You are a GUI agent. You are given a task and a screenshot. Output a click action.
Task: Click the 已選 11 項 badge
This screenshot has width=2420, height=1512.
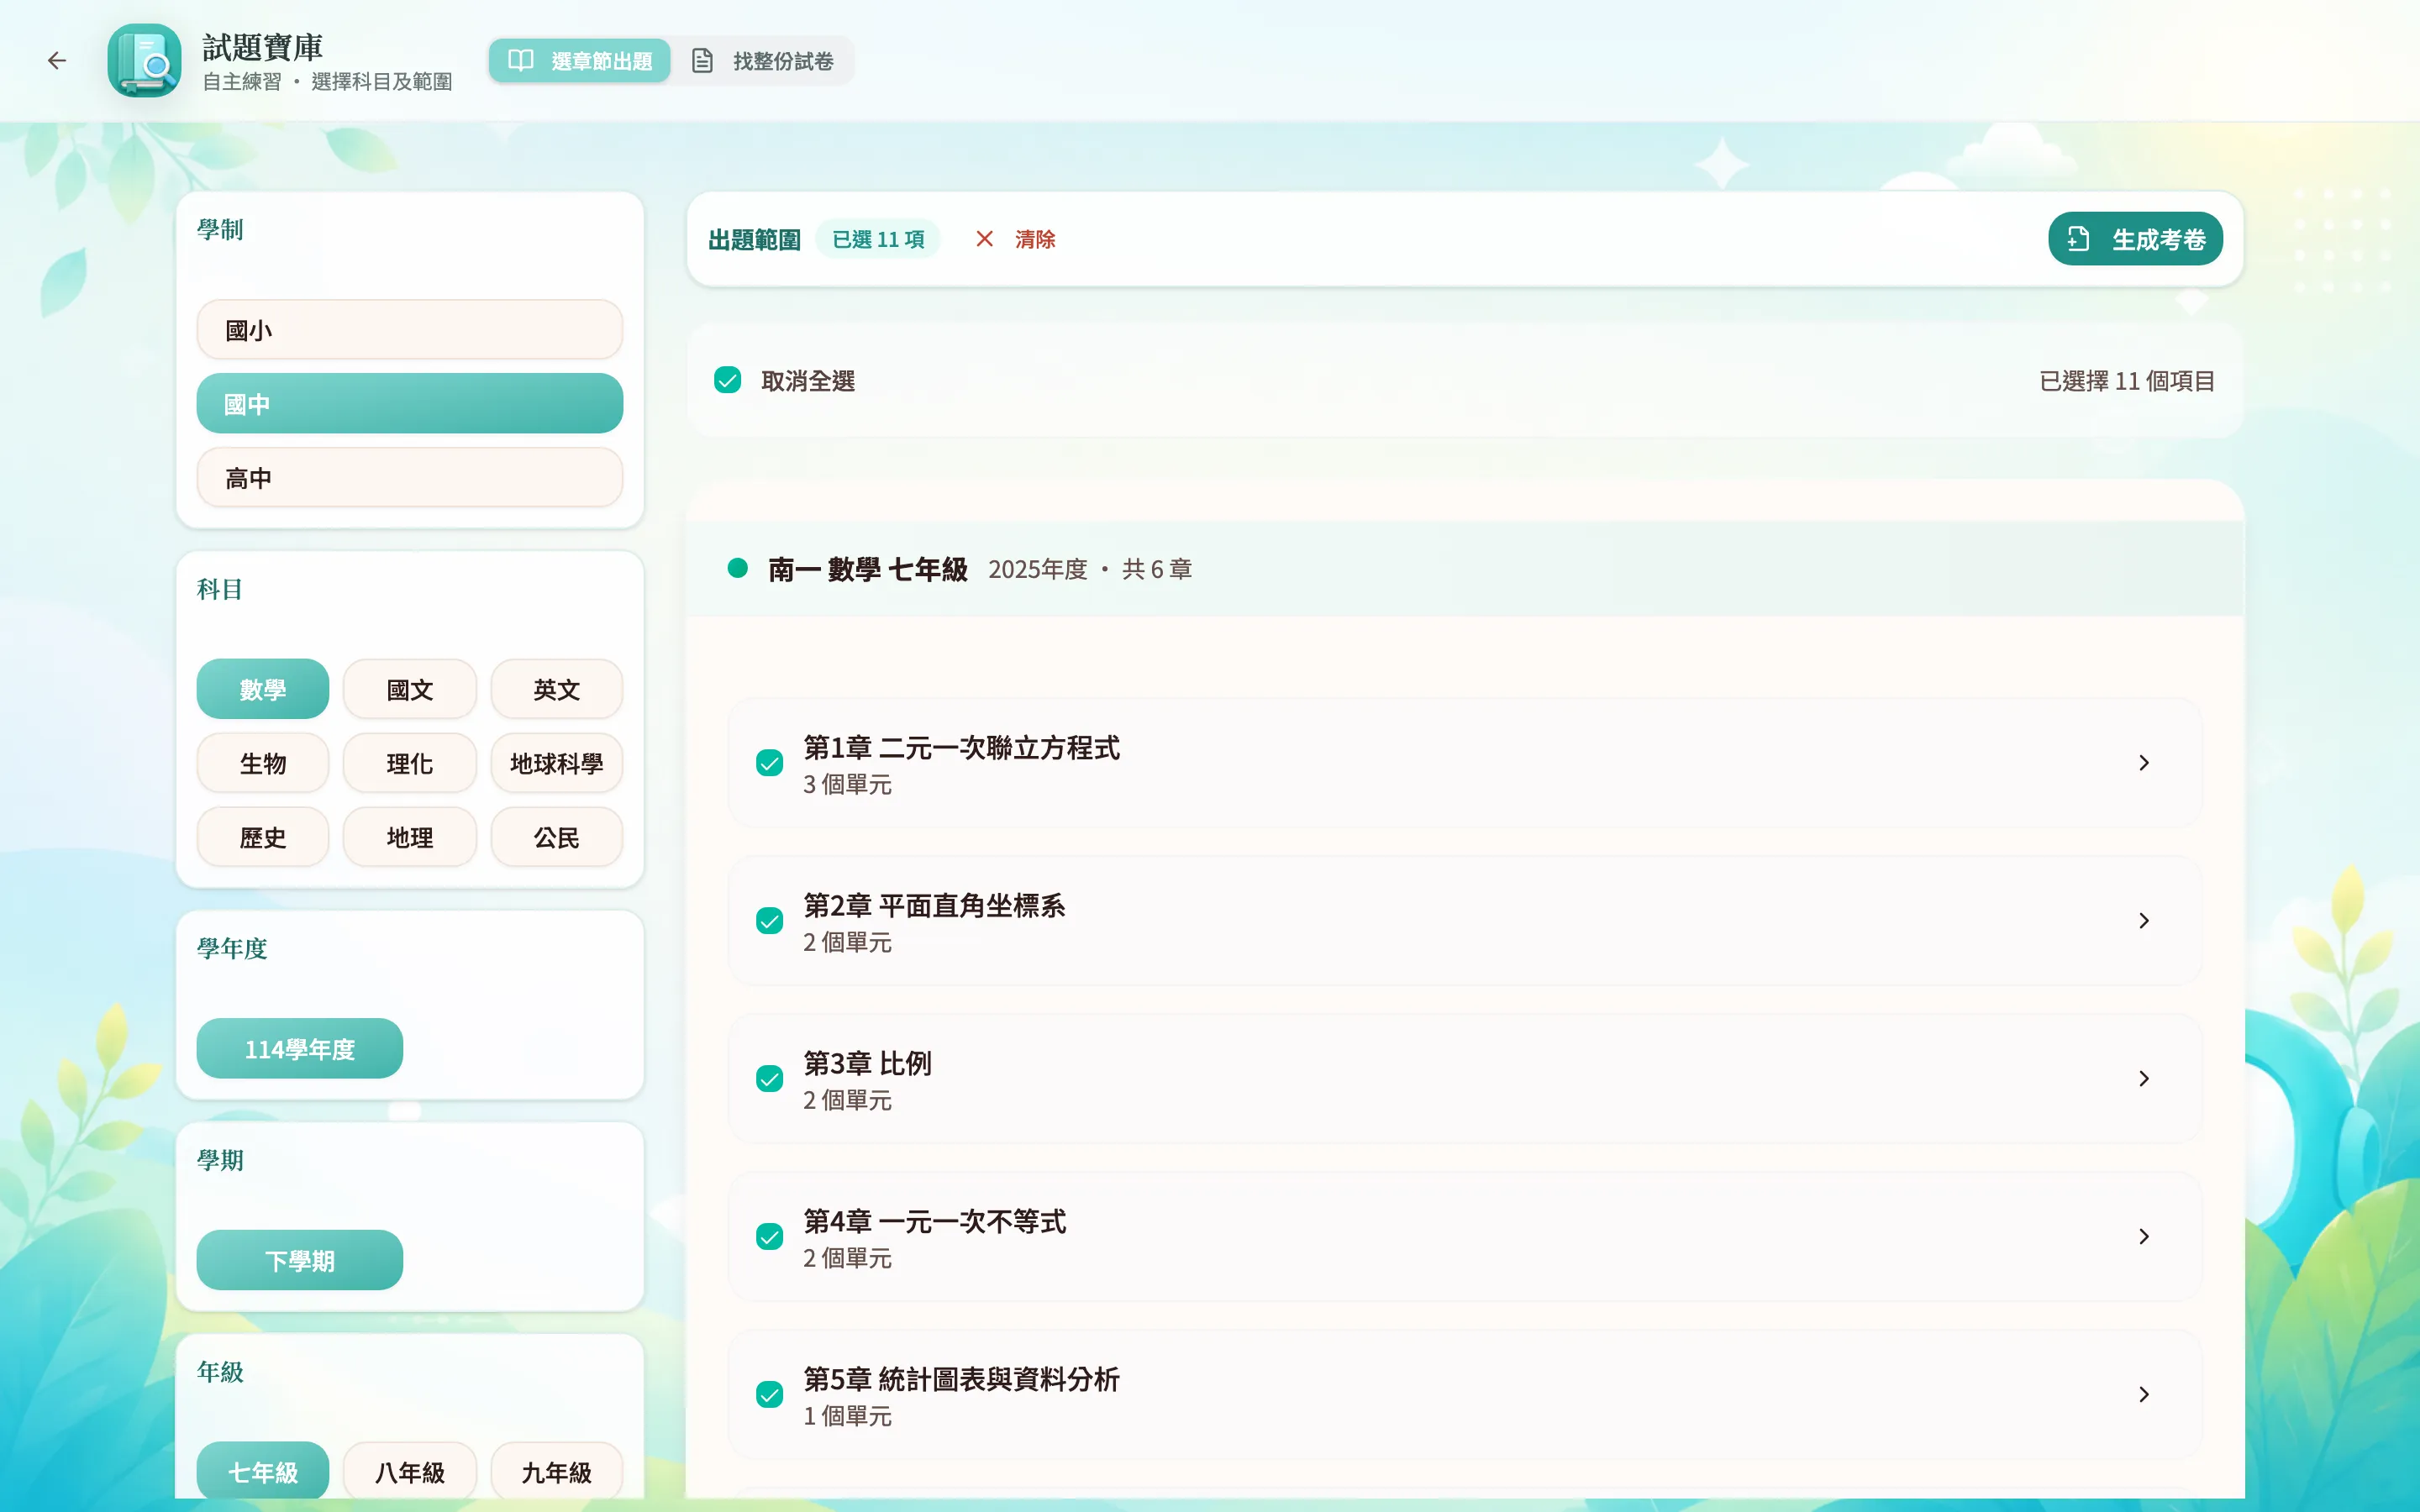pyautogui.click(x=878, y=239)
